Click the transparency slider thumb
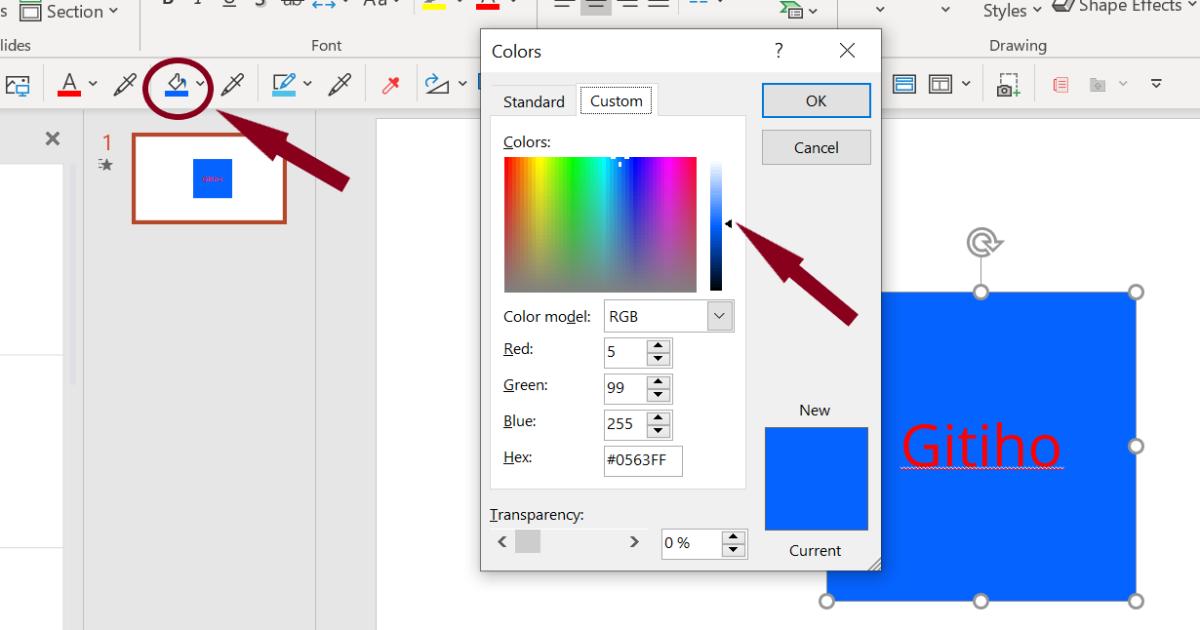This screenshot has height=630, width=1200. (528, 542)
